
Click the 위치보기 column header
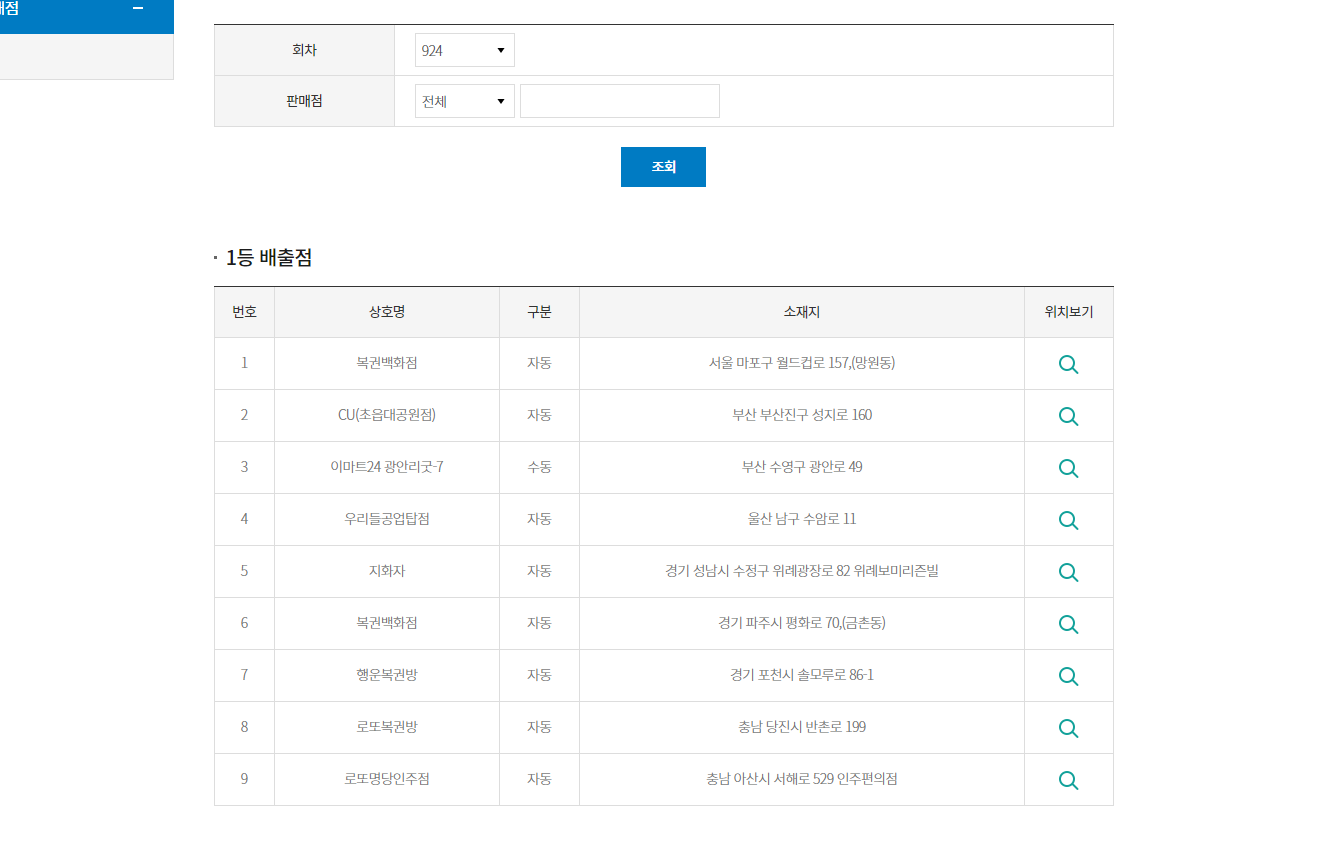tap(1069, 312)
